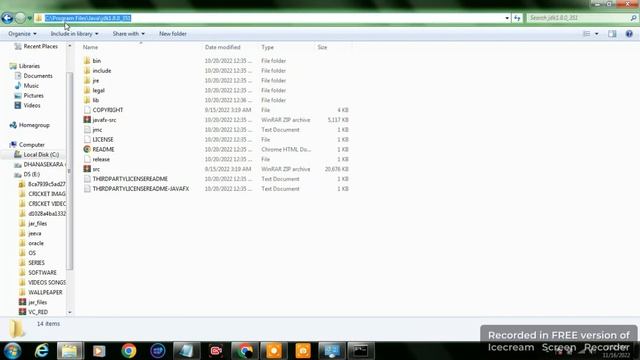Open Recent Places in navigation pane
Viewport: 640px width, 360px height.
click(40, 47)
